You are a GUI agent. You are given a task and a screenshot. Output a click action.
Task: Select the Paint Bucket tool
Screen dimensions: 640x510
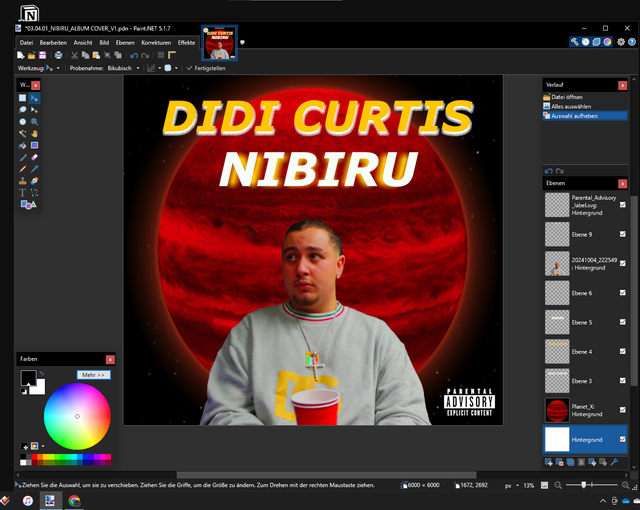(22, 145)
